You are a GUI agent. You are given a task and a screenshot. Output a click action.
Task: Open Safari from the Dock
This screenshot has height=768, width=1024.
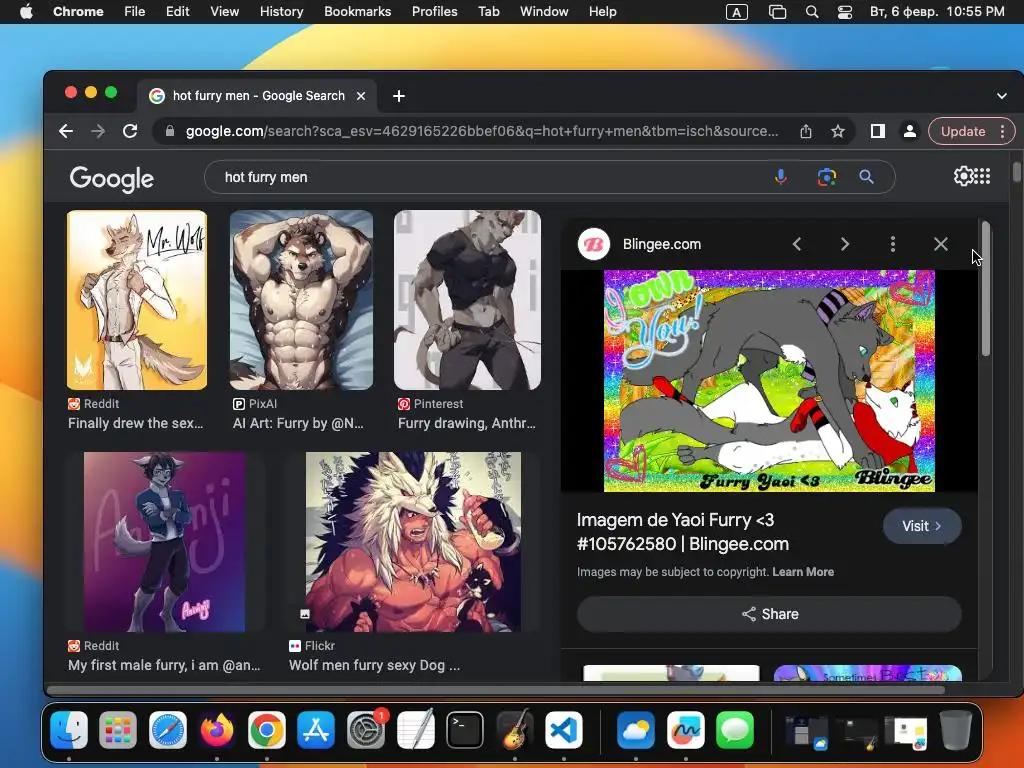[168, 729]
